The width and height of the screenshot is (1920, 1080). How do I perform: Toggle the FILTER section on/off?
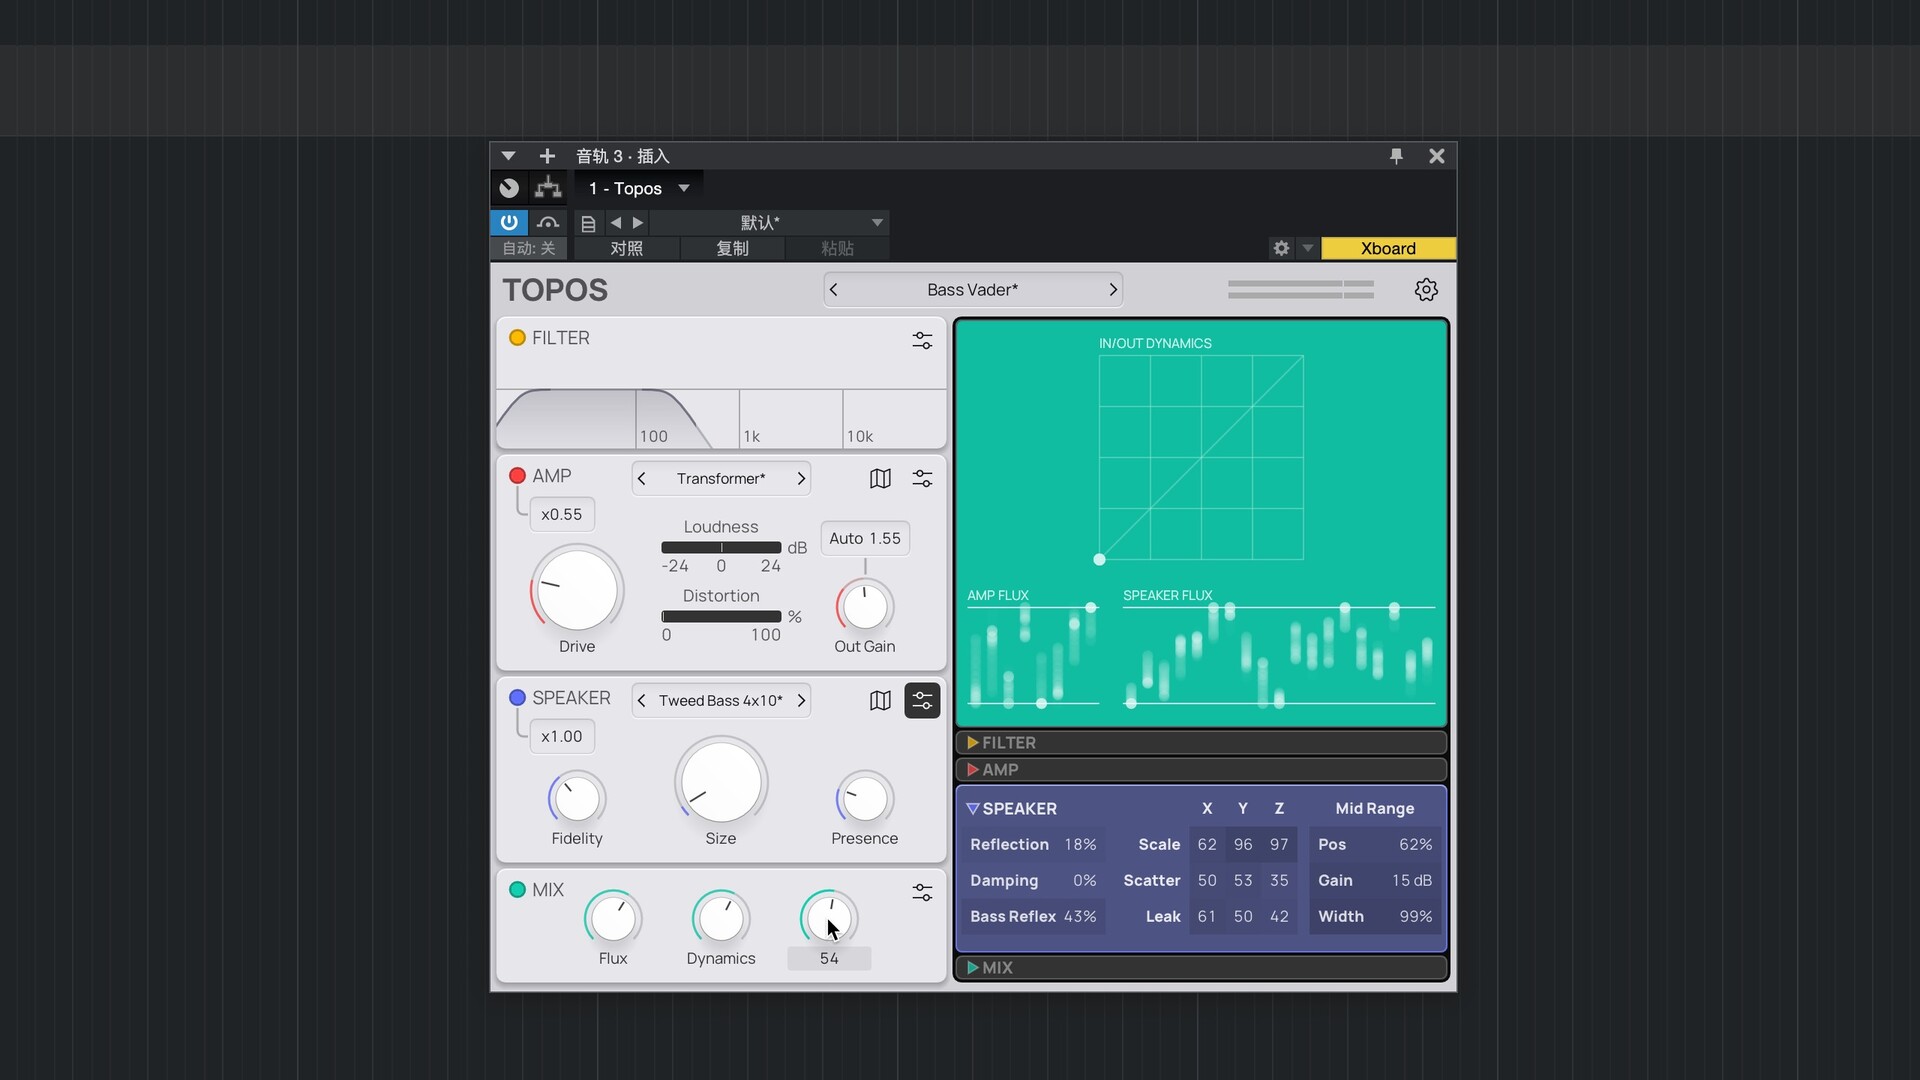[517, 338]
